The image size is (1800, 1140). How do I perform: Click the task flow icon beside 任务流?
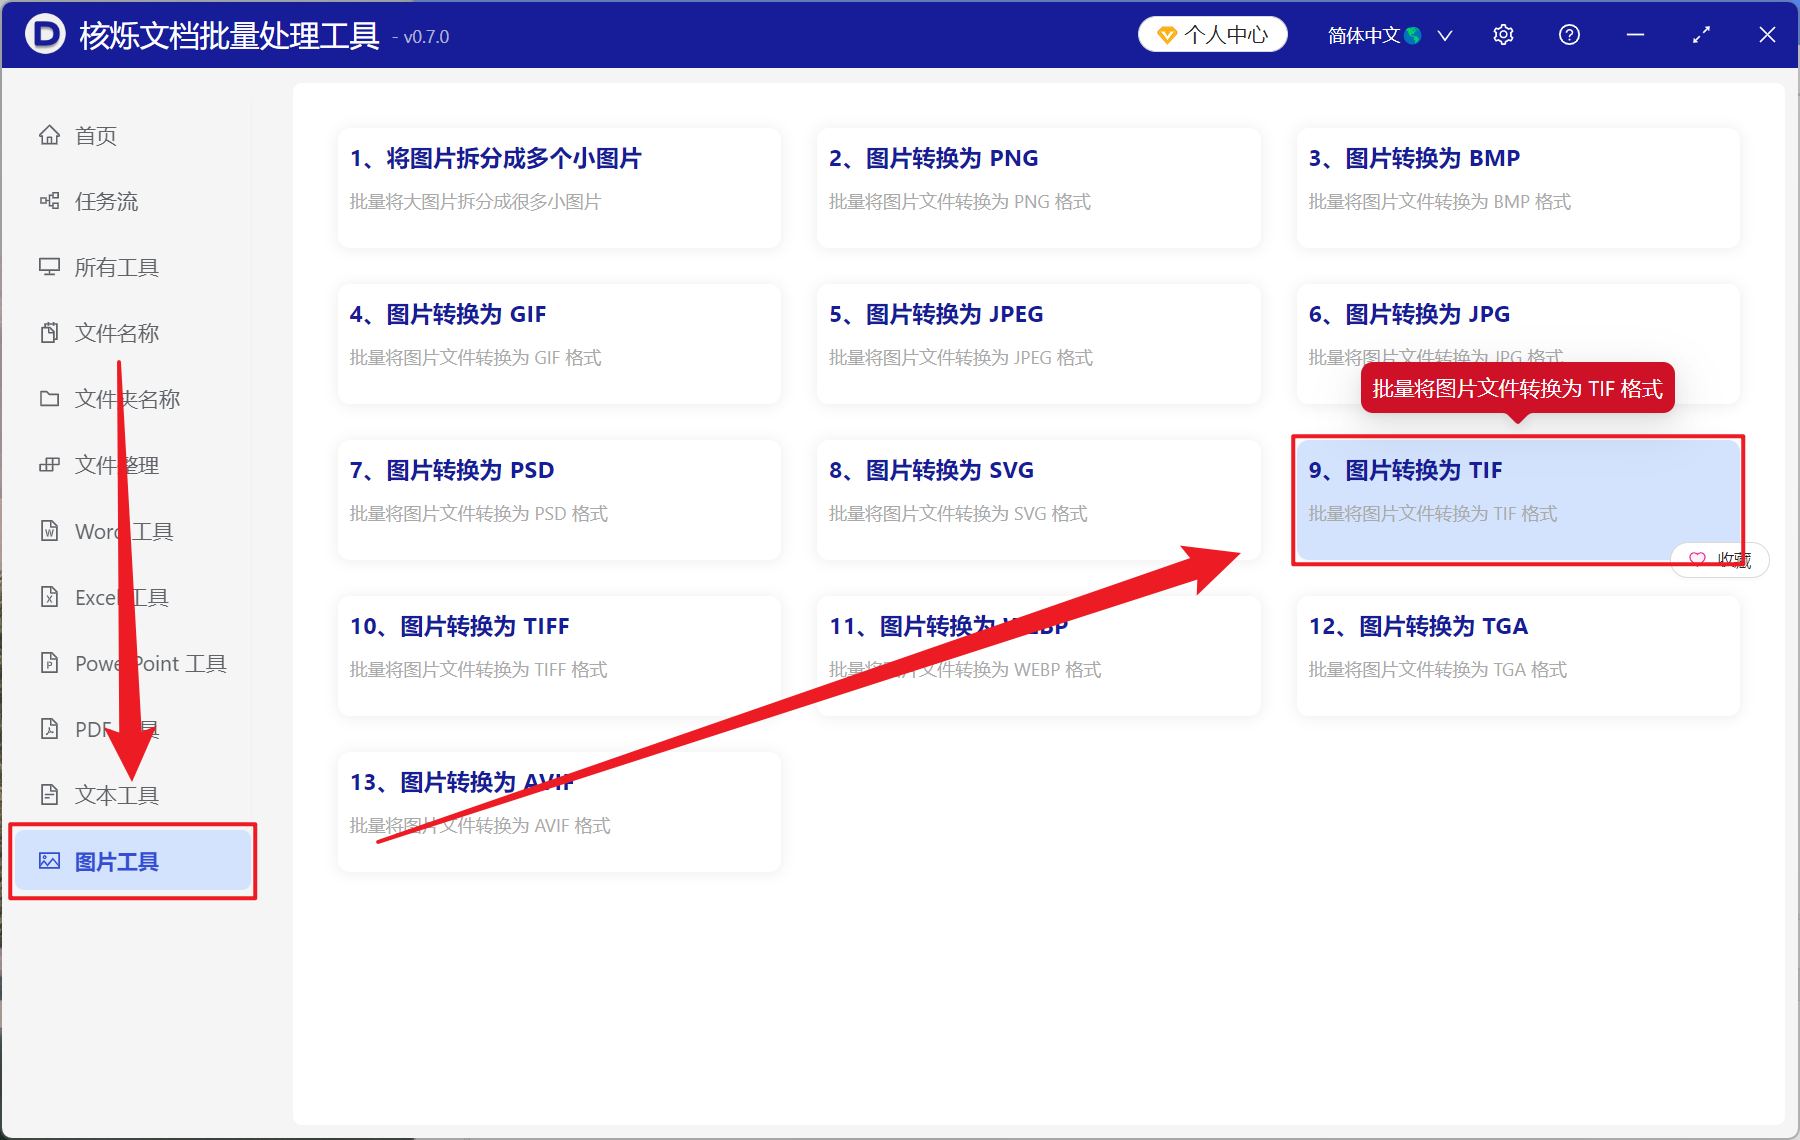pyautogui.click(x=49, y=201)
